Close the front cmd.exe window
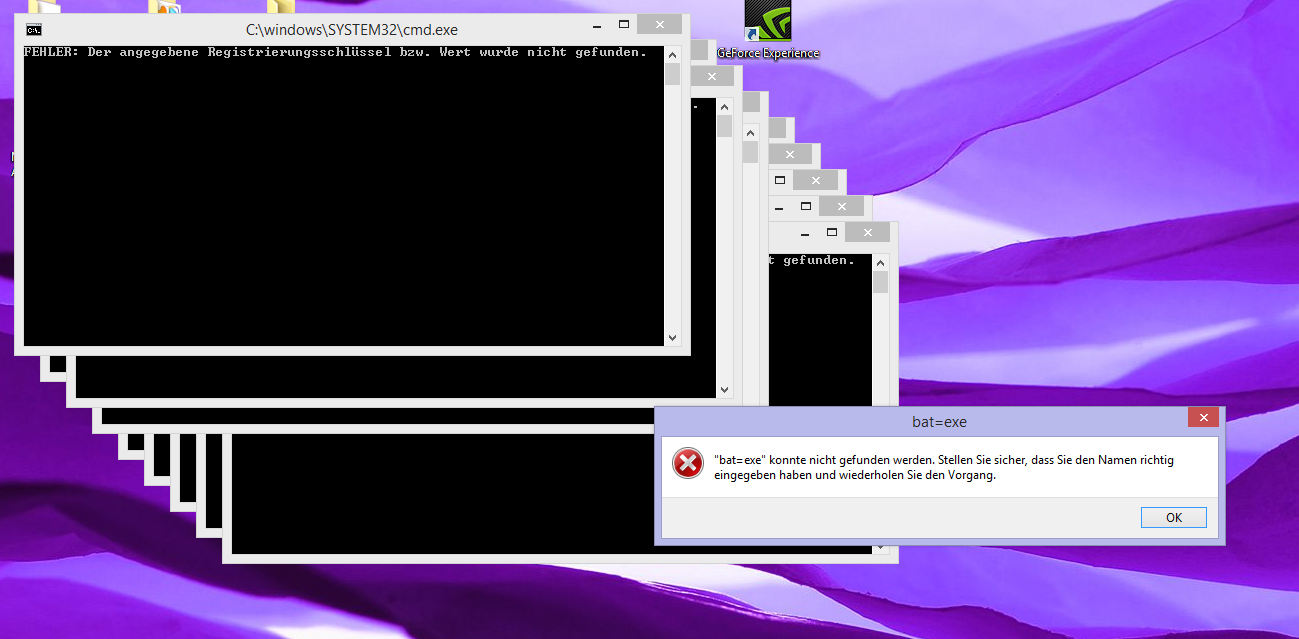The width and height of the screenshot is (1299, 639). coord(659,24)
